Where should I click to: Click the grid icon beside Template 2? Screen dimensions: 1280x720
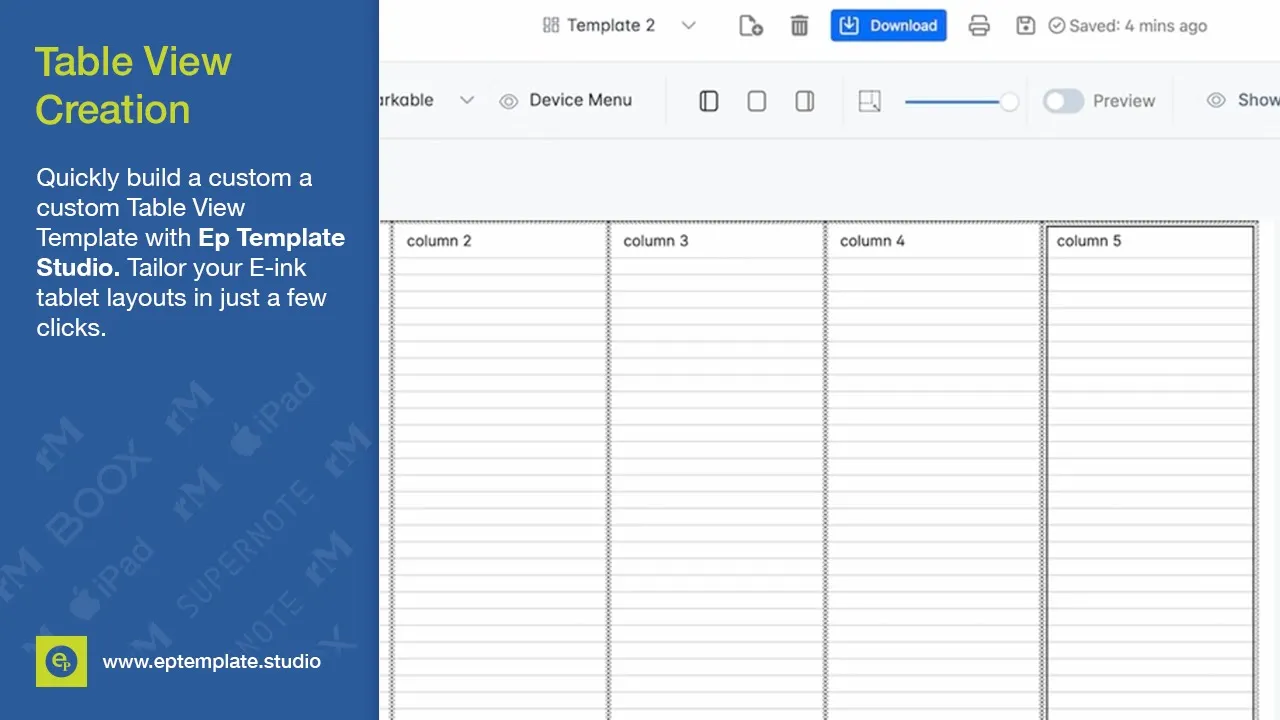tap(551, 26)
